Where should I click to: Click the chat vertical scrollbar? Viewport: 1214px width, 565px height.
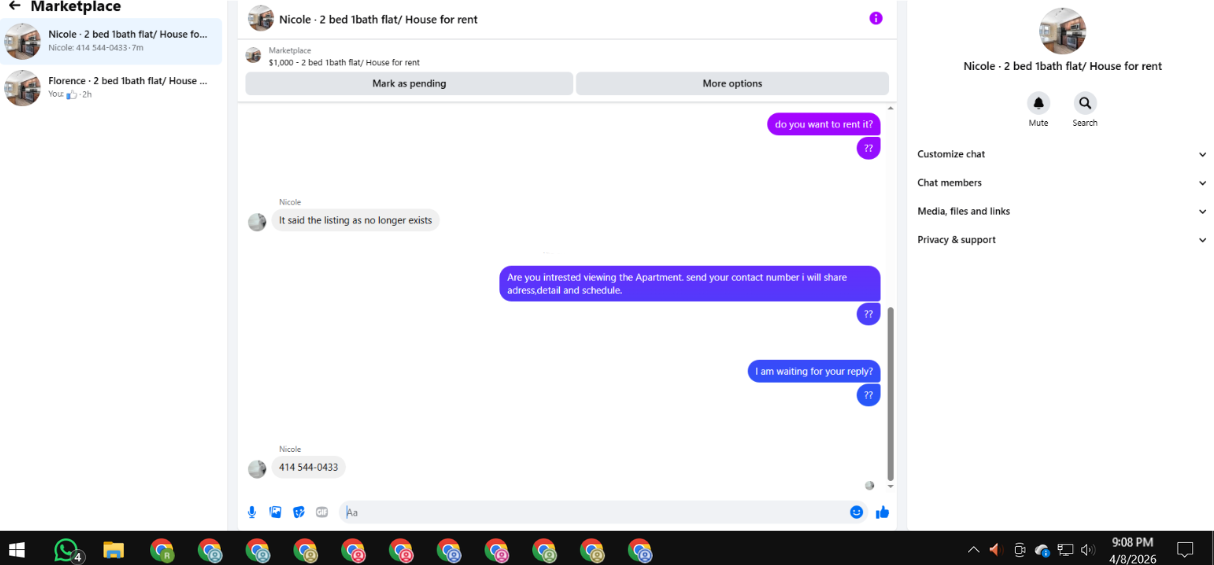tap(890, 395)
